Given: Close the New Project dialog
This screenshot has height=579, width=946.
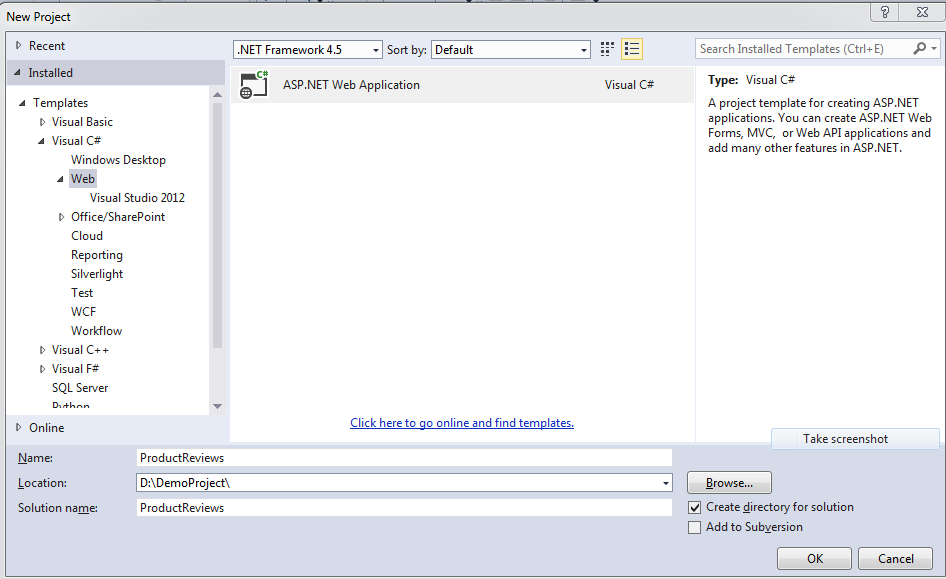Looking at the screenshot, I should [x=922, y=12].
